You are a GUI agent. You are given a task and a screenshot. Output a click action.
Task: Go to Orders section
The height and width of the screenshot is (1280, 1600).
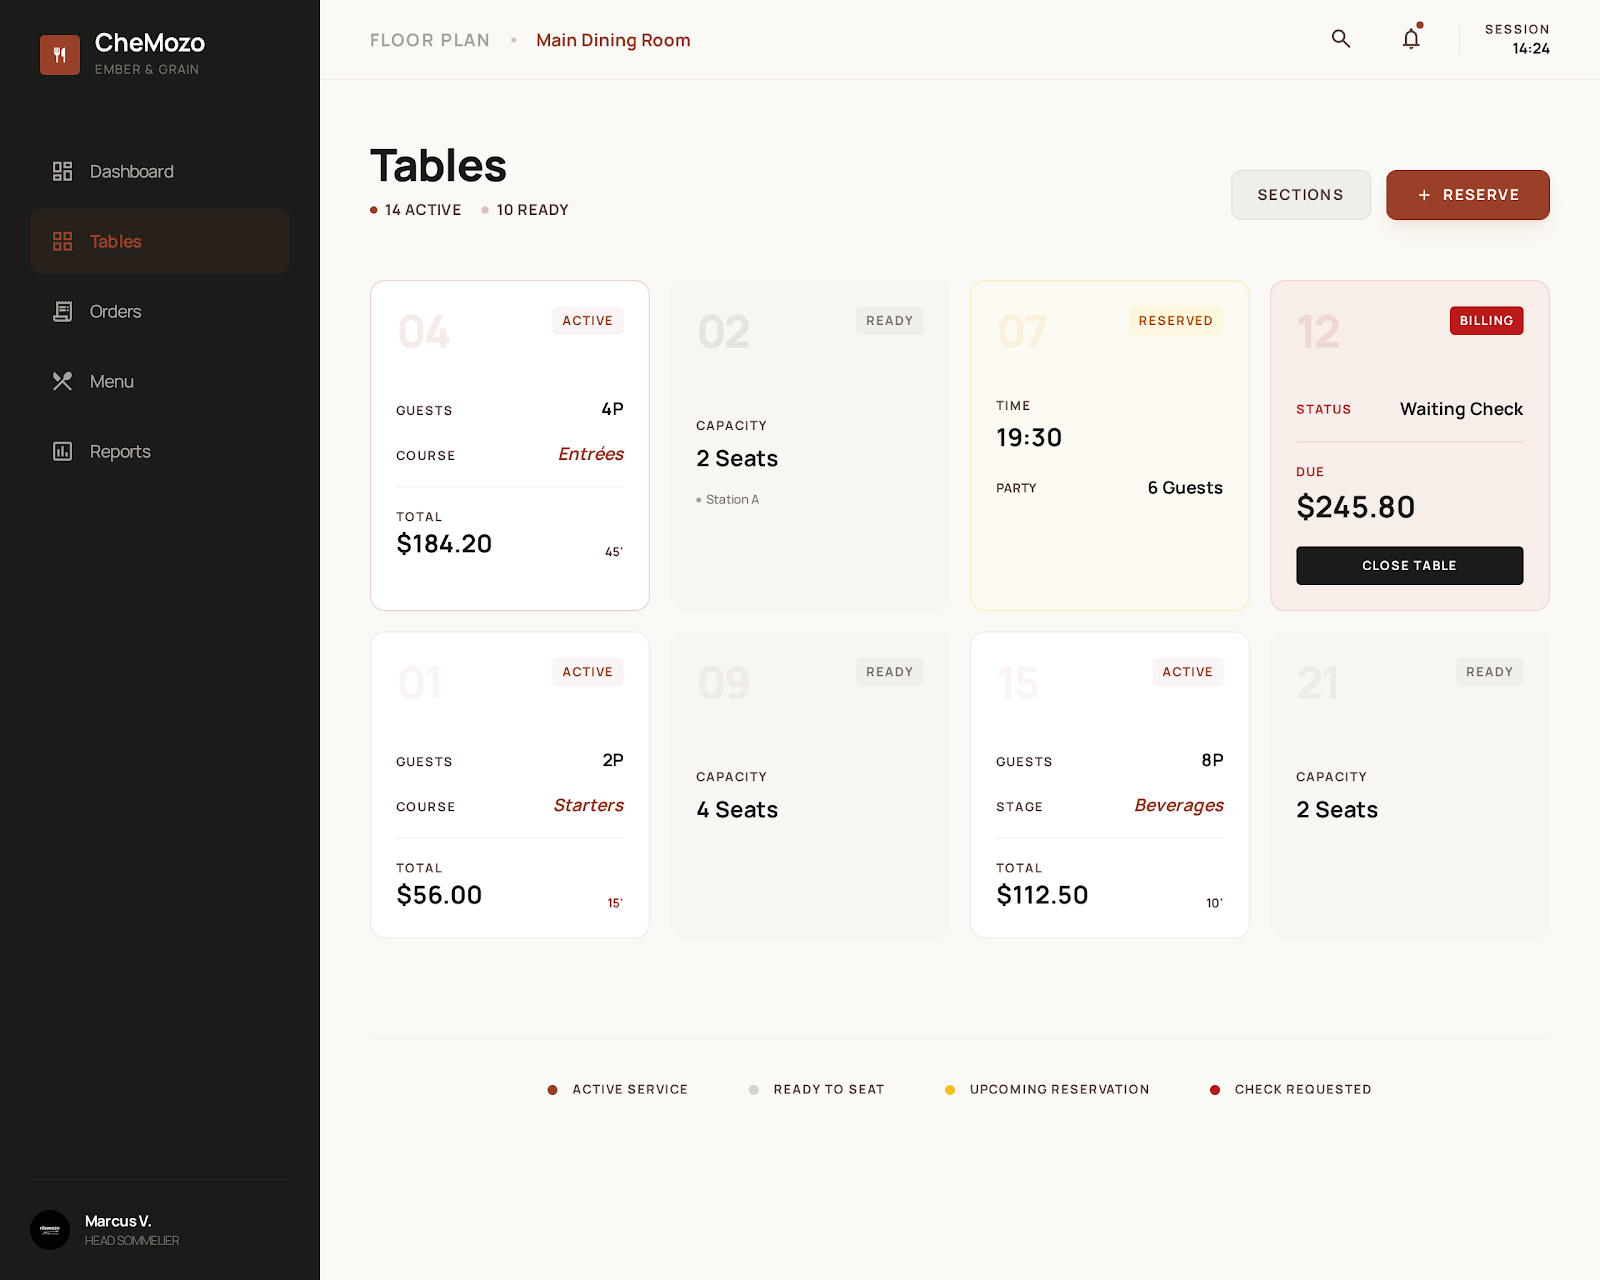click(160, 311)
